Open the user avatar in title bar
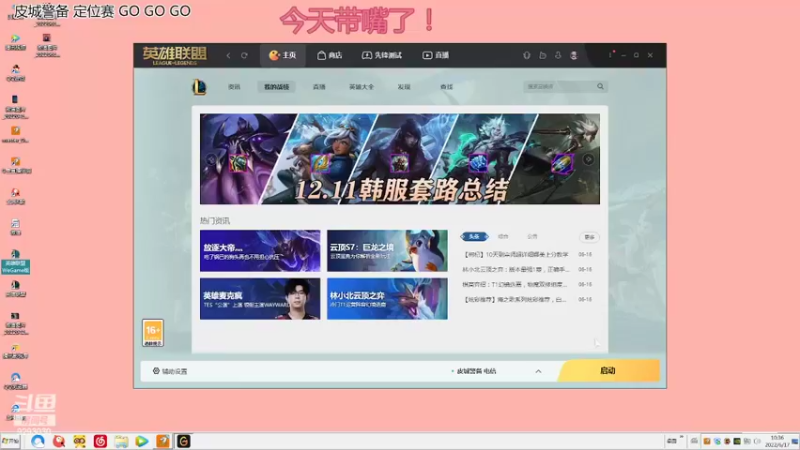Viewport: 800px width, 450px height. (574, 55)
